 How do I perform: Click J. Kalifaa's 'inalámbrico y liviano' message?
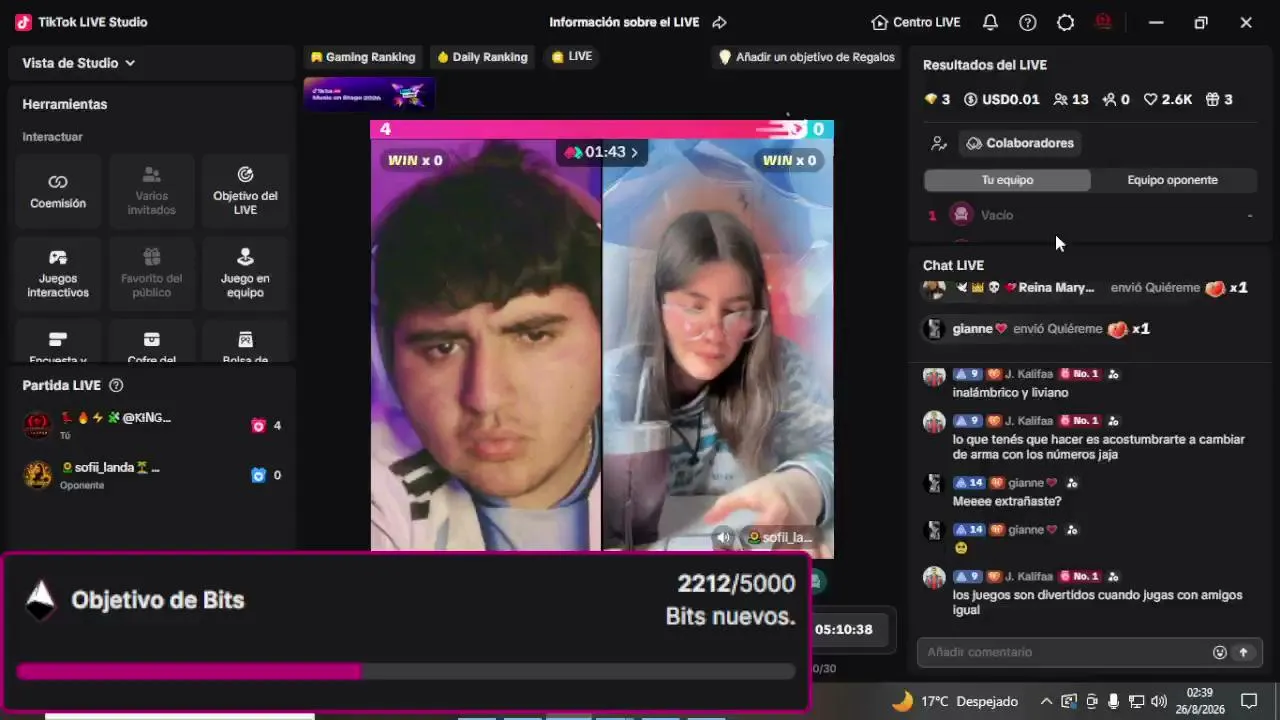point(1010,393)
